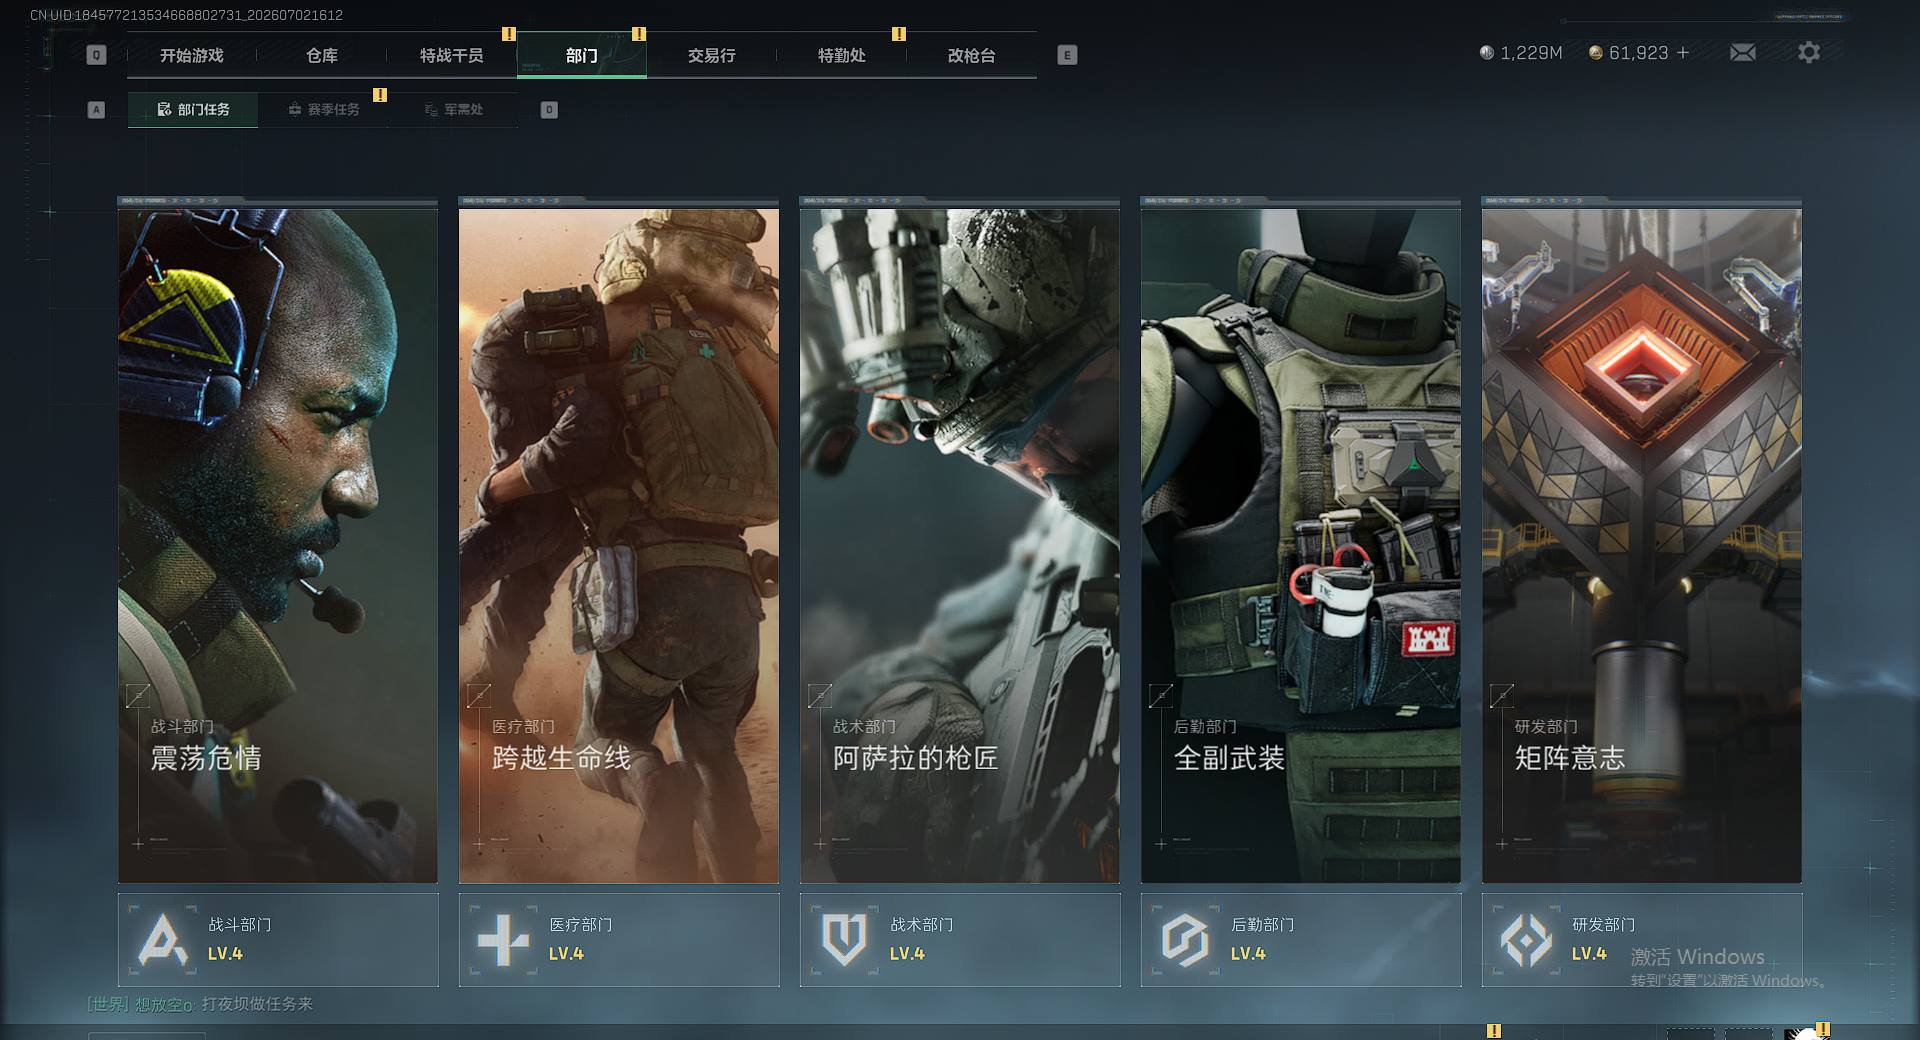Click the 矩阵意志 title text
1920x1040 pixels.
click(x=1570, y=758)
